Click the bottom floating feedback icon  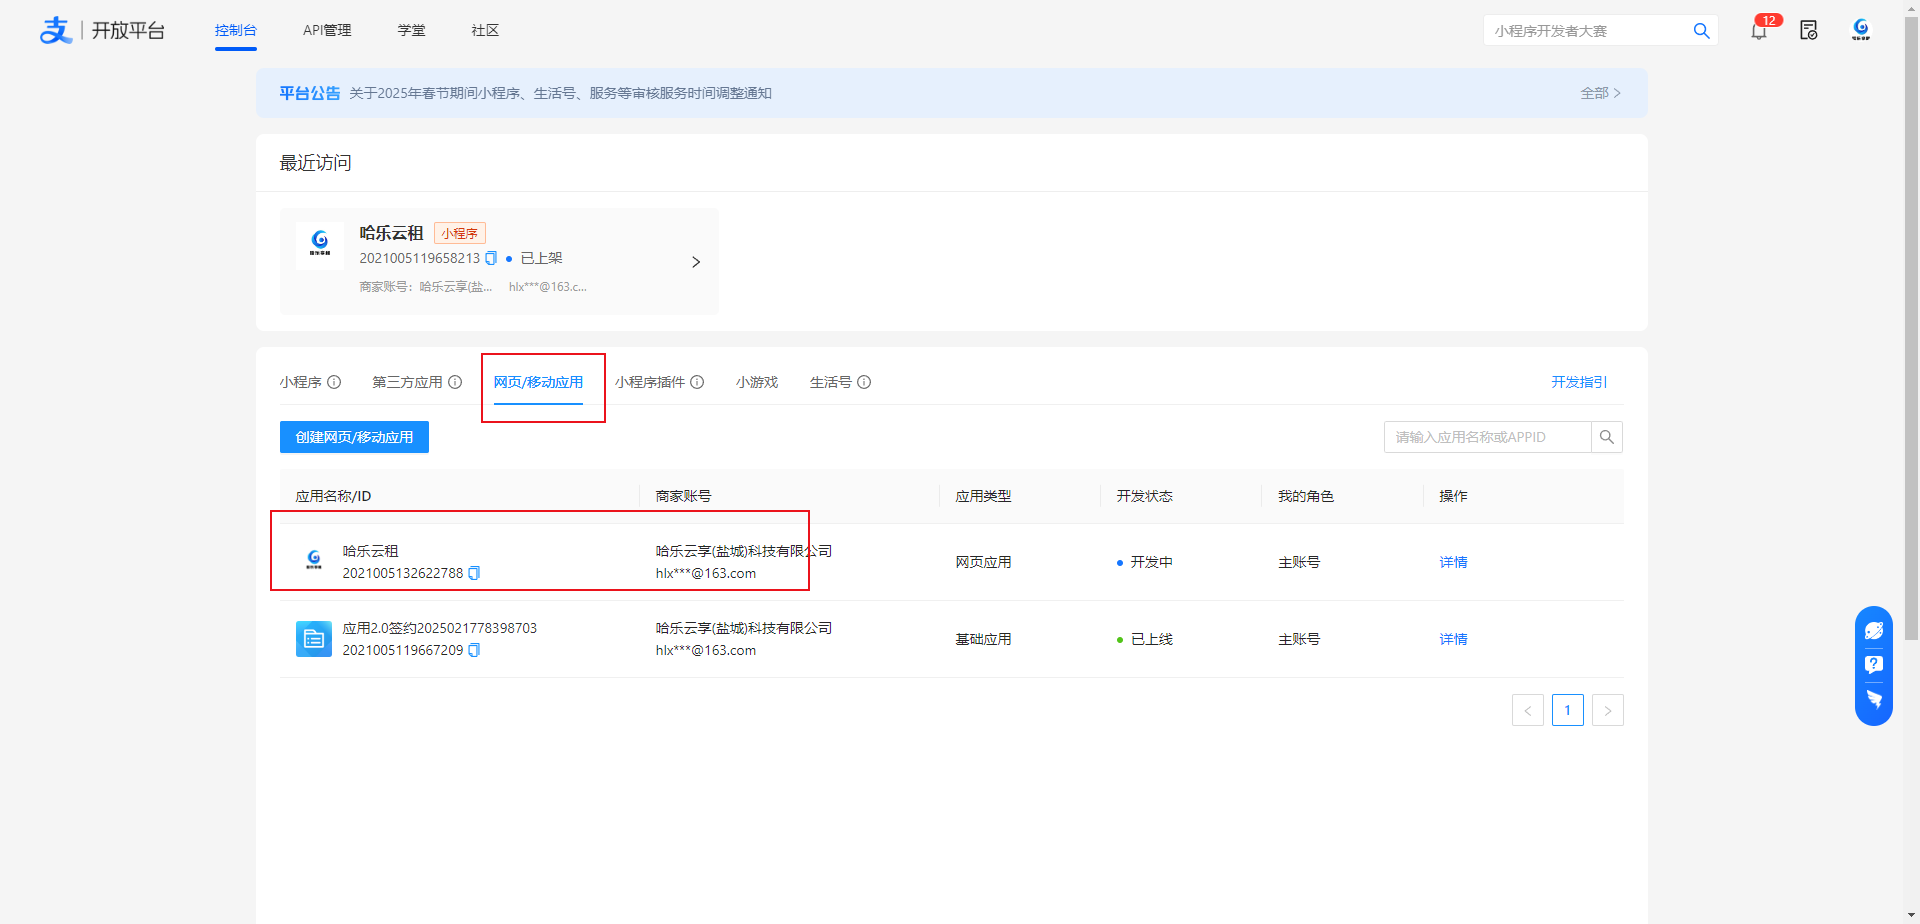(1874, 699)
